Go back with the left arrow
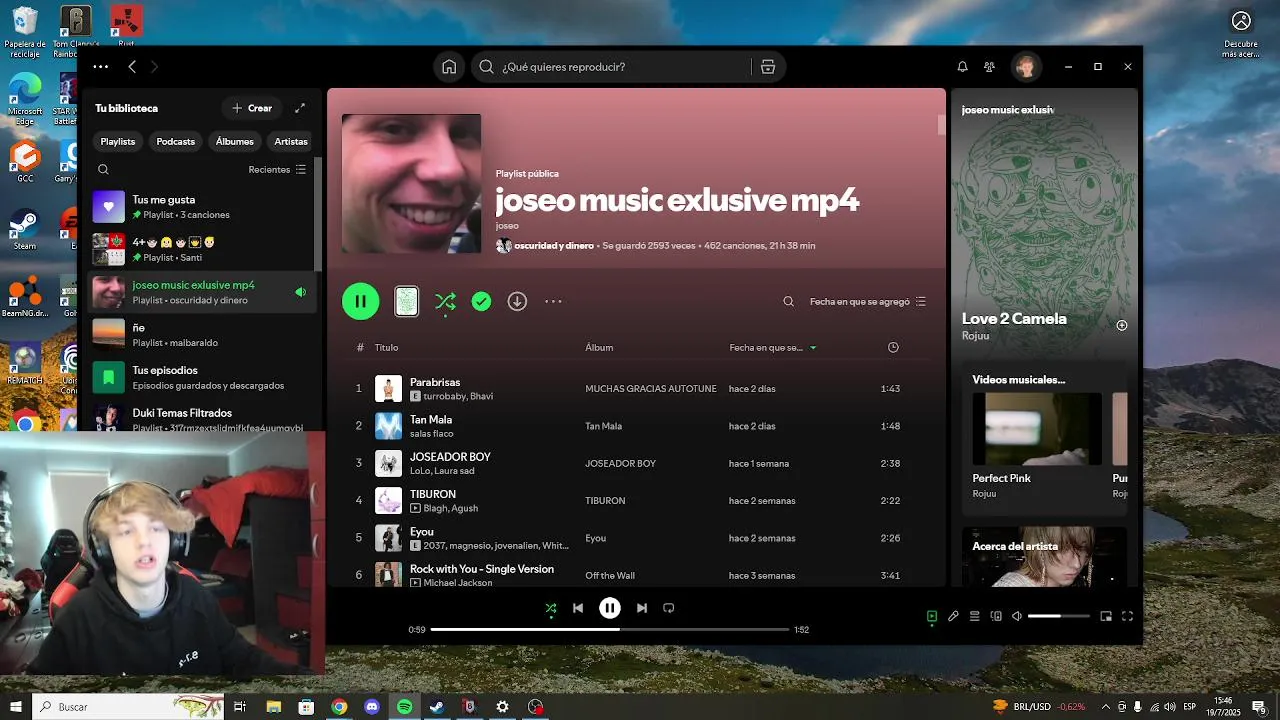Viewport: 1280px width, 720px height. pyautogui.click(x=132, y=67)
